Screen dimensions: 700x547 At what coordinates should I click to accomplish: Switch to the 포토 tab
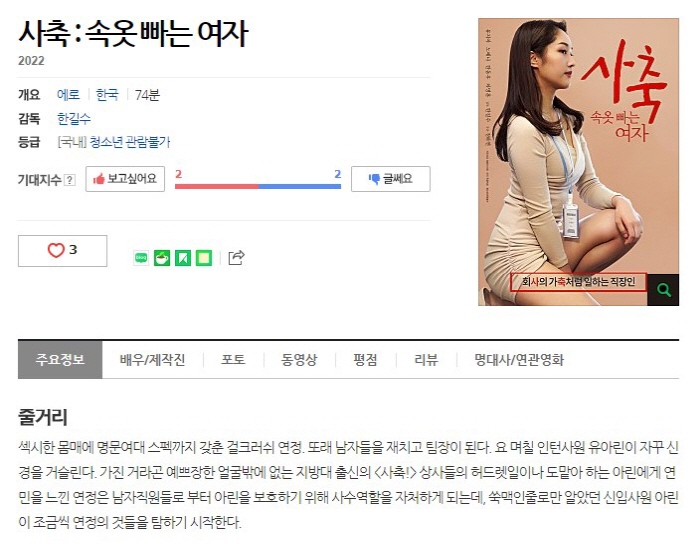click(233, 360)
